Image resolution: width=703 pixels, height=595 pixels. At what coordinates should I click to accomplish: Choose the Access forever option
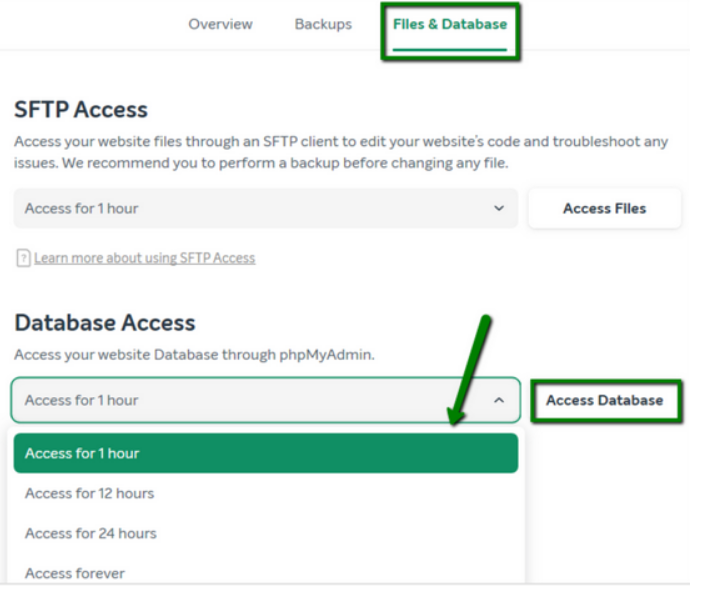coord(75,573)
